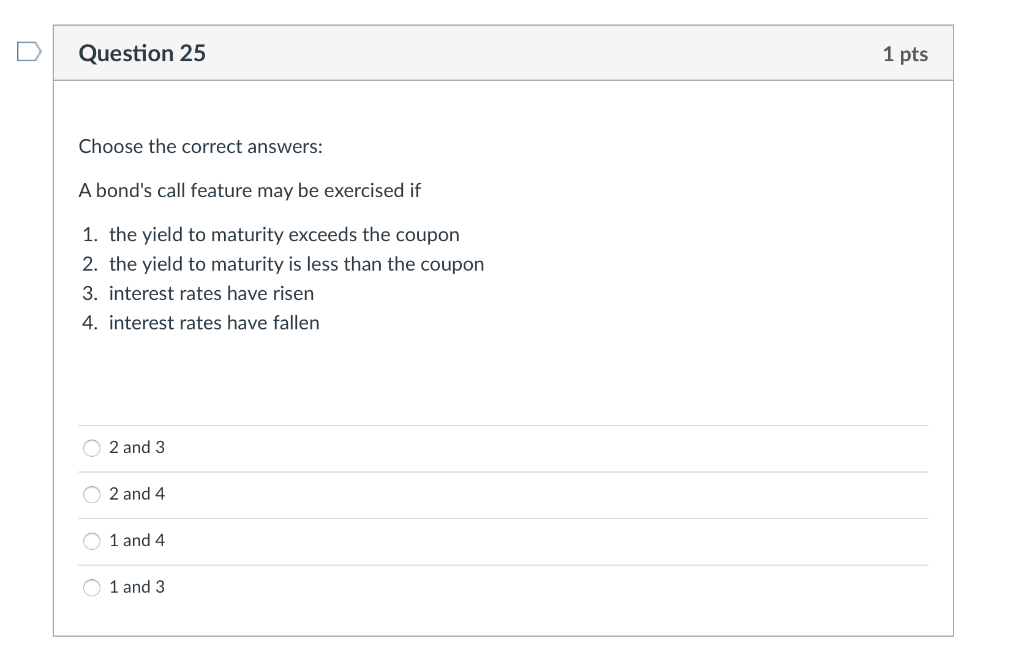Click statement 'yield to maturity exceeds the coupon'
Viewport: 1024px width, 660px height.
[x=284, y=235]
